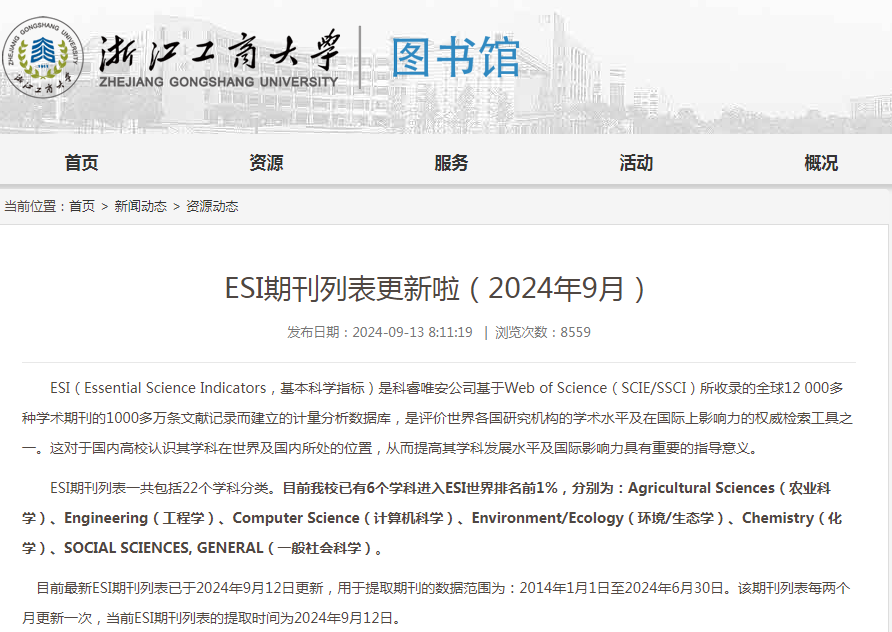Viewport: 892px width, 632px height.
Task: Click ZHEJIANG GONGSHANG UNIVERSITY English text
Action: (x=218, y=82)
